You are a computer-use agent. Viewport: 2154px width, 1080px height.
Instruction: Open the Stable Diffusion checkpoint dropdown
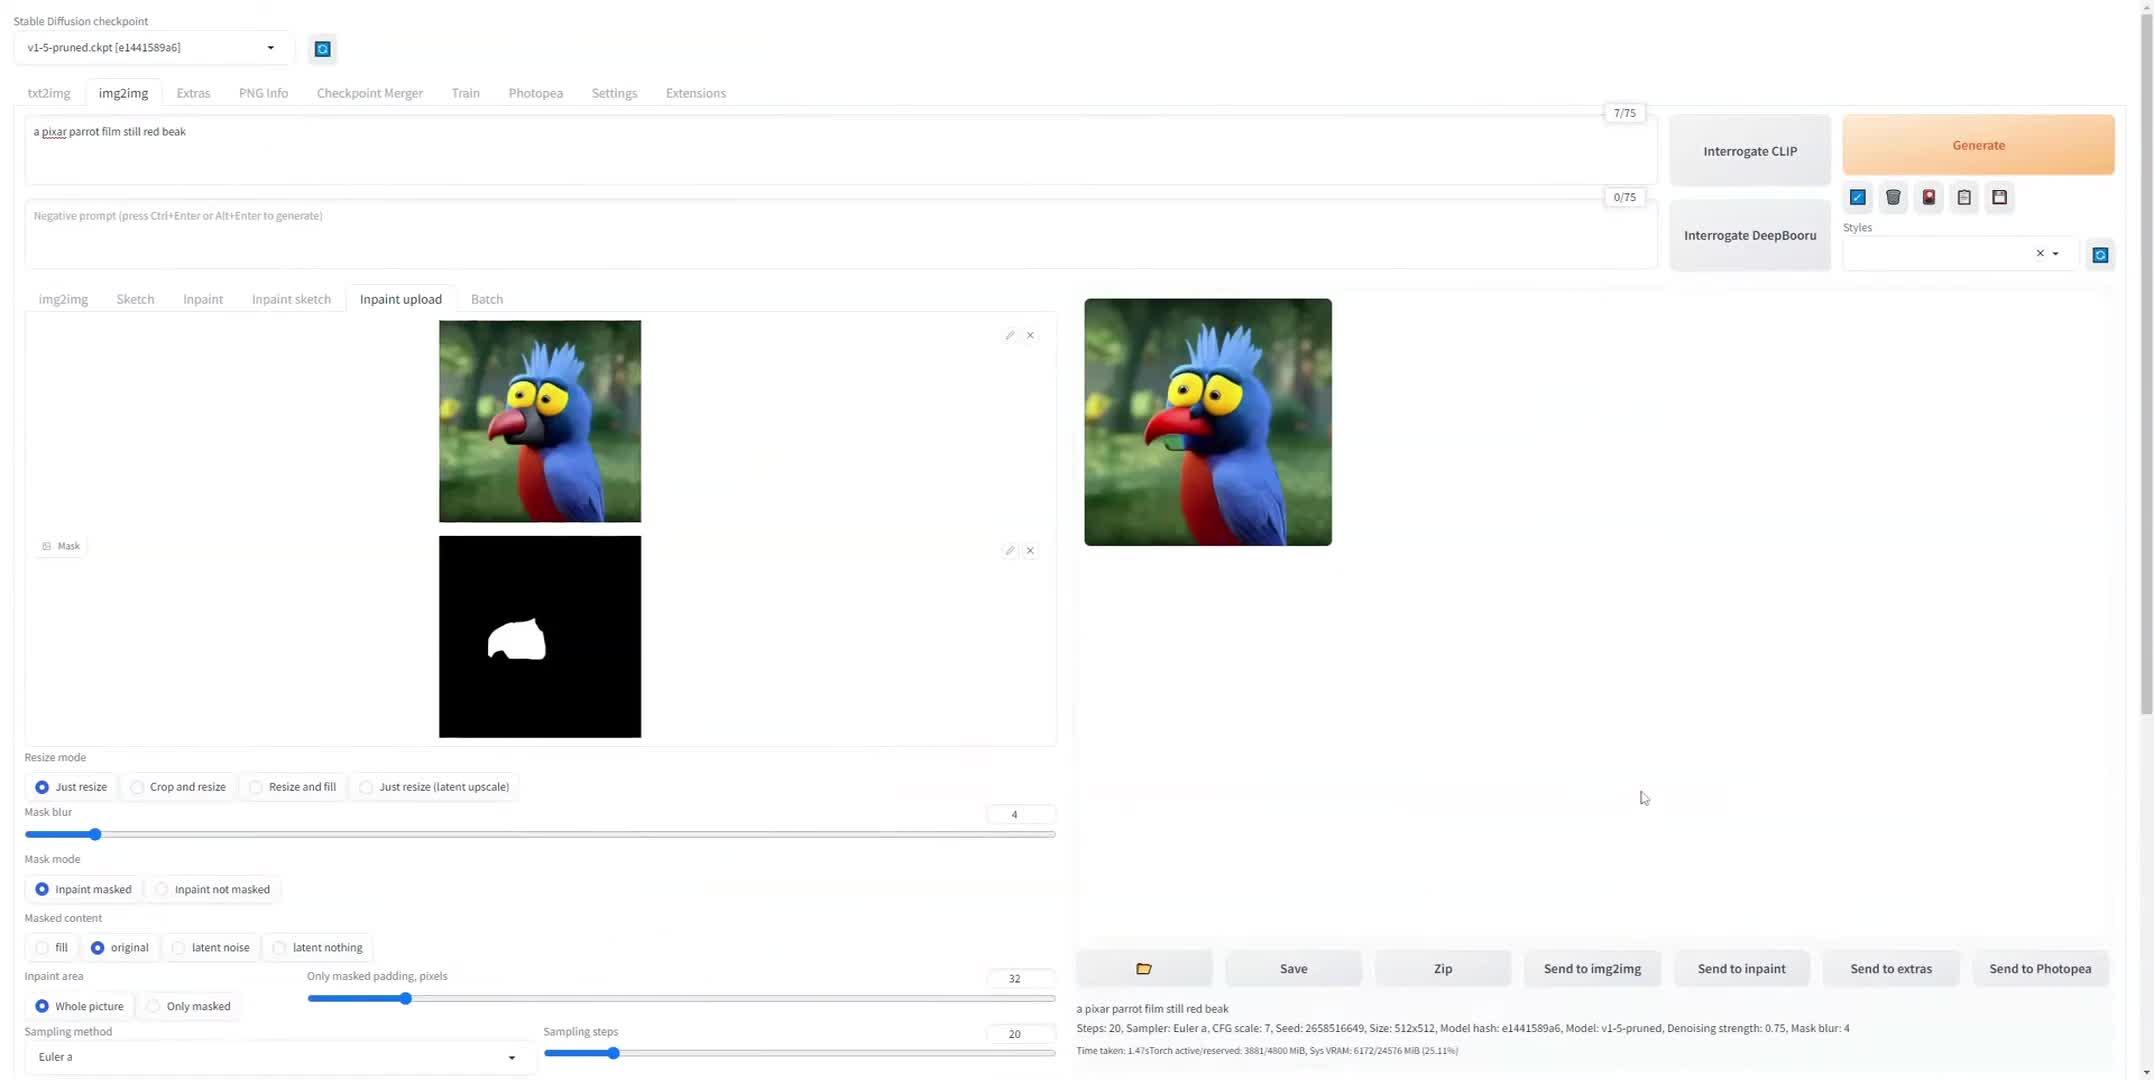(270, 48)
